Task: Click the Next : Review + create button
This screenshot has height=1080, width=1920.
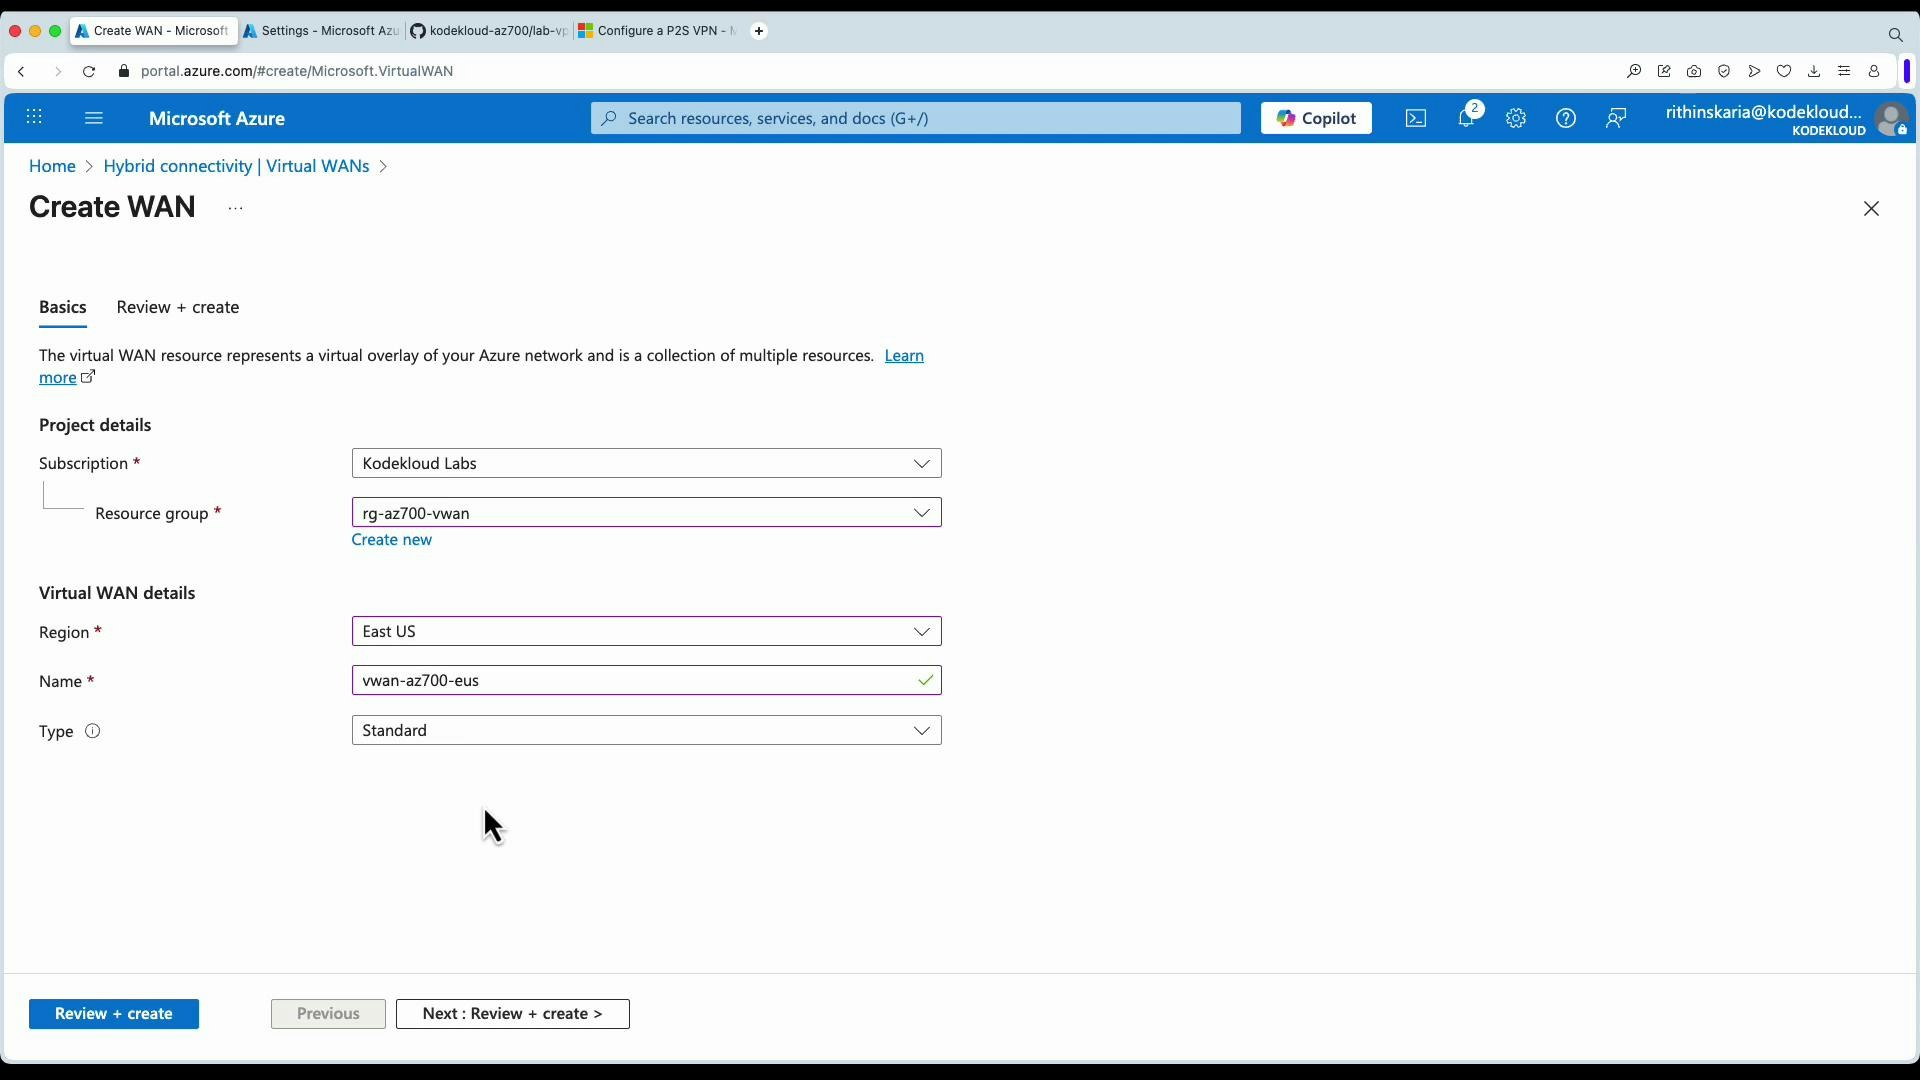Action: [512, 1013]
